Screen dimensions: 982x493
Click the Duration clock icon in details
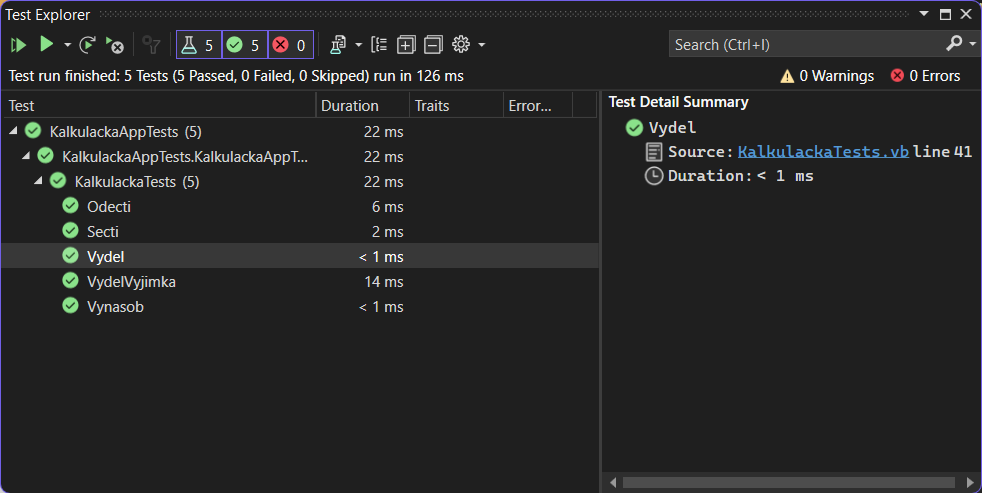654,176
